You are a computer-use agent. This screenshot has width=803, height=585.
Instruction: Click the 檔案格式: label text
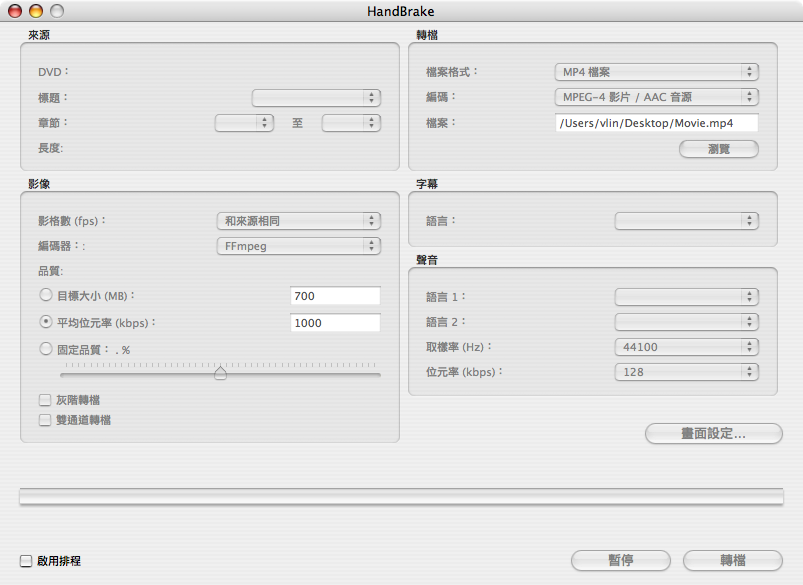coord(452,72)
